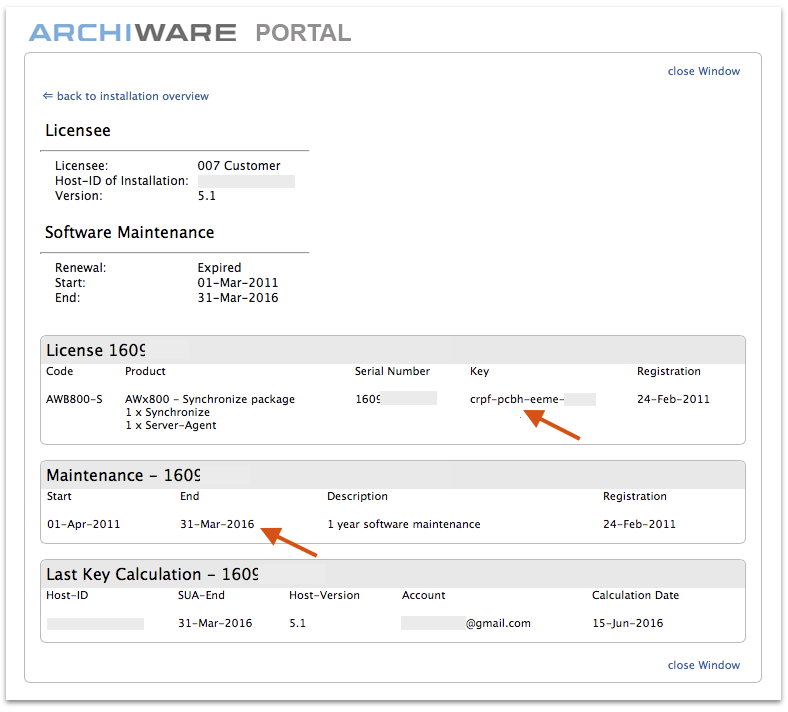The width and height of the screenshot is (788, 712).
Task: Click 'AWx800 - Synchronize package' product name
Action: pos(210,399)
